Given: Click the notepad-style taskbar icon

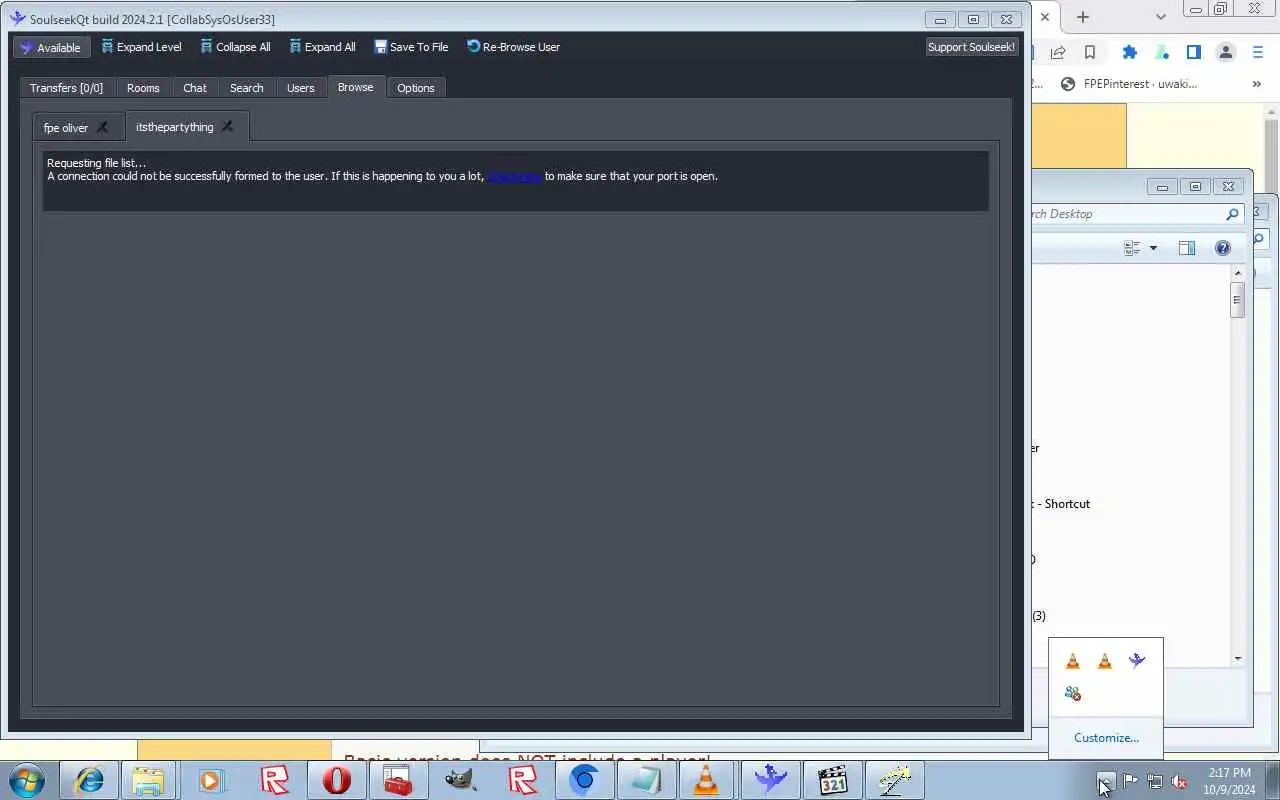Looking at the screenshot, I should pyautogui.click(x=646, y=780).
